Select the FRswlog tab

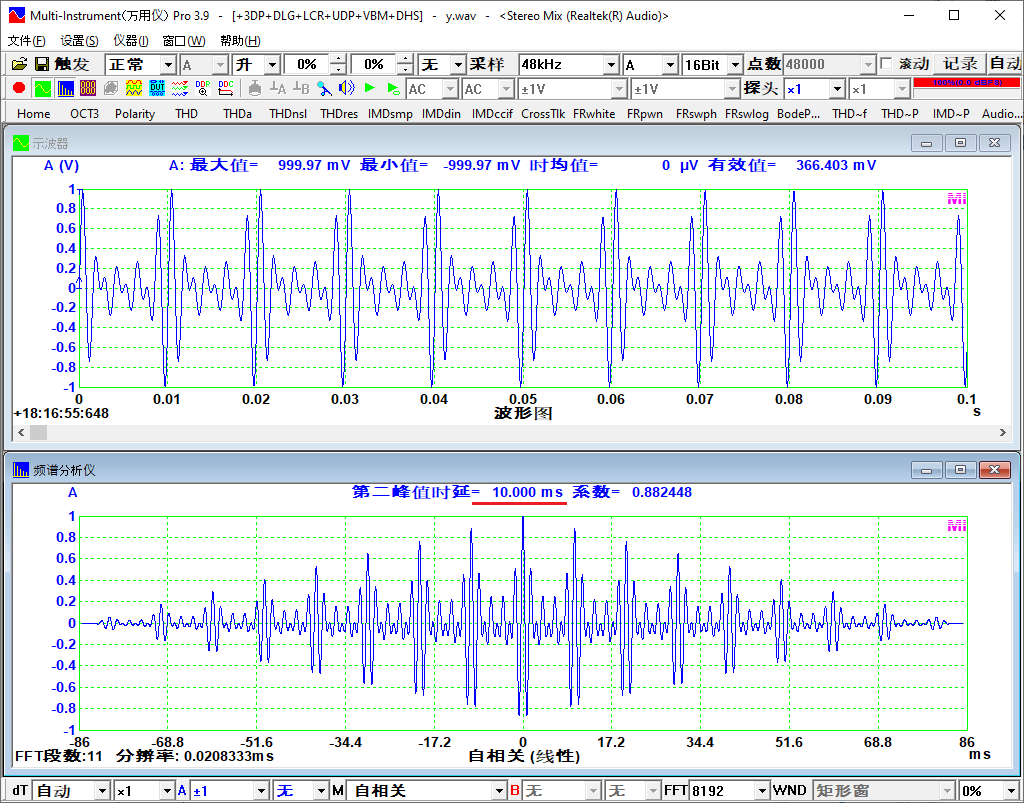click(746, 114)
